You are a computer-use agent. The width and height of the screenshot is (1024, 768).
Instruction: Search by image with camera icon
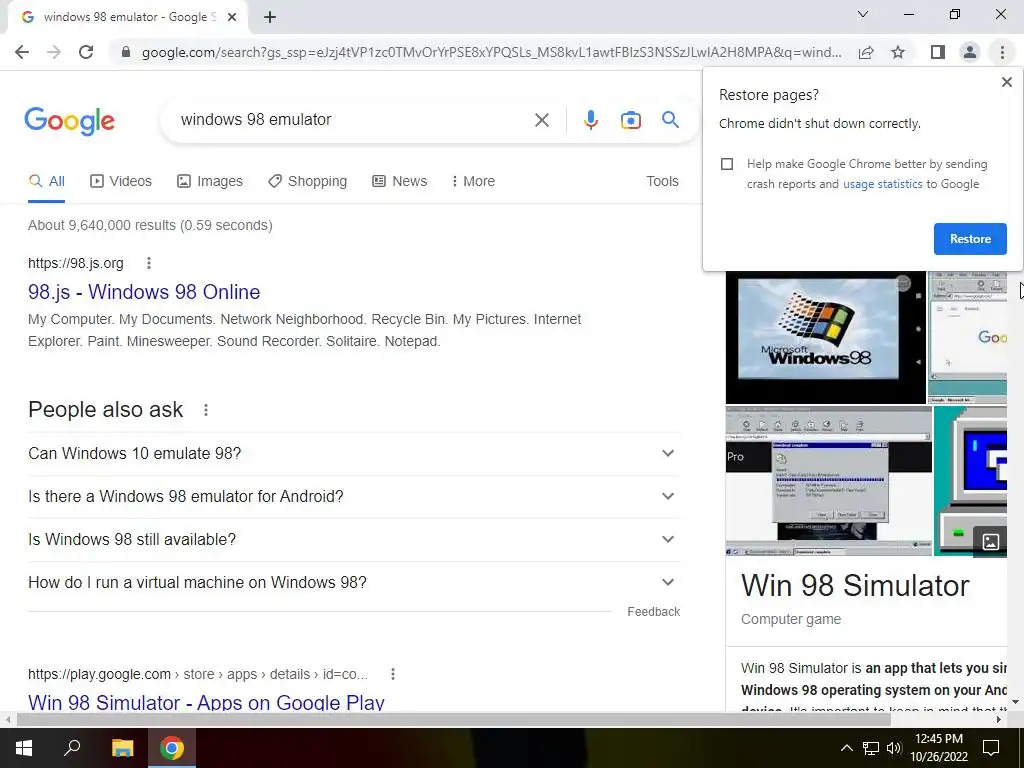[x=630, y=120]
